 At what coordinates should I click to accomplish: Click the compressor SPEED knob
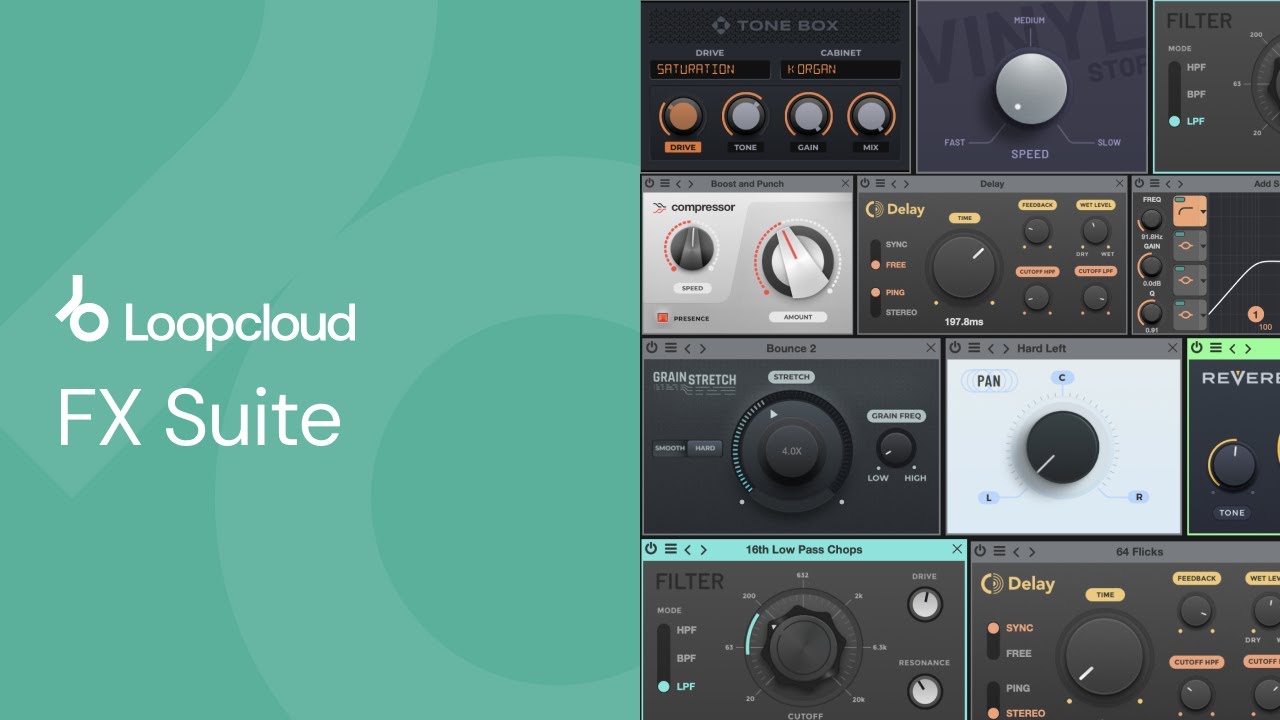tap(693, 248)
